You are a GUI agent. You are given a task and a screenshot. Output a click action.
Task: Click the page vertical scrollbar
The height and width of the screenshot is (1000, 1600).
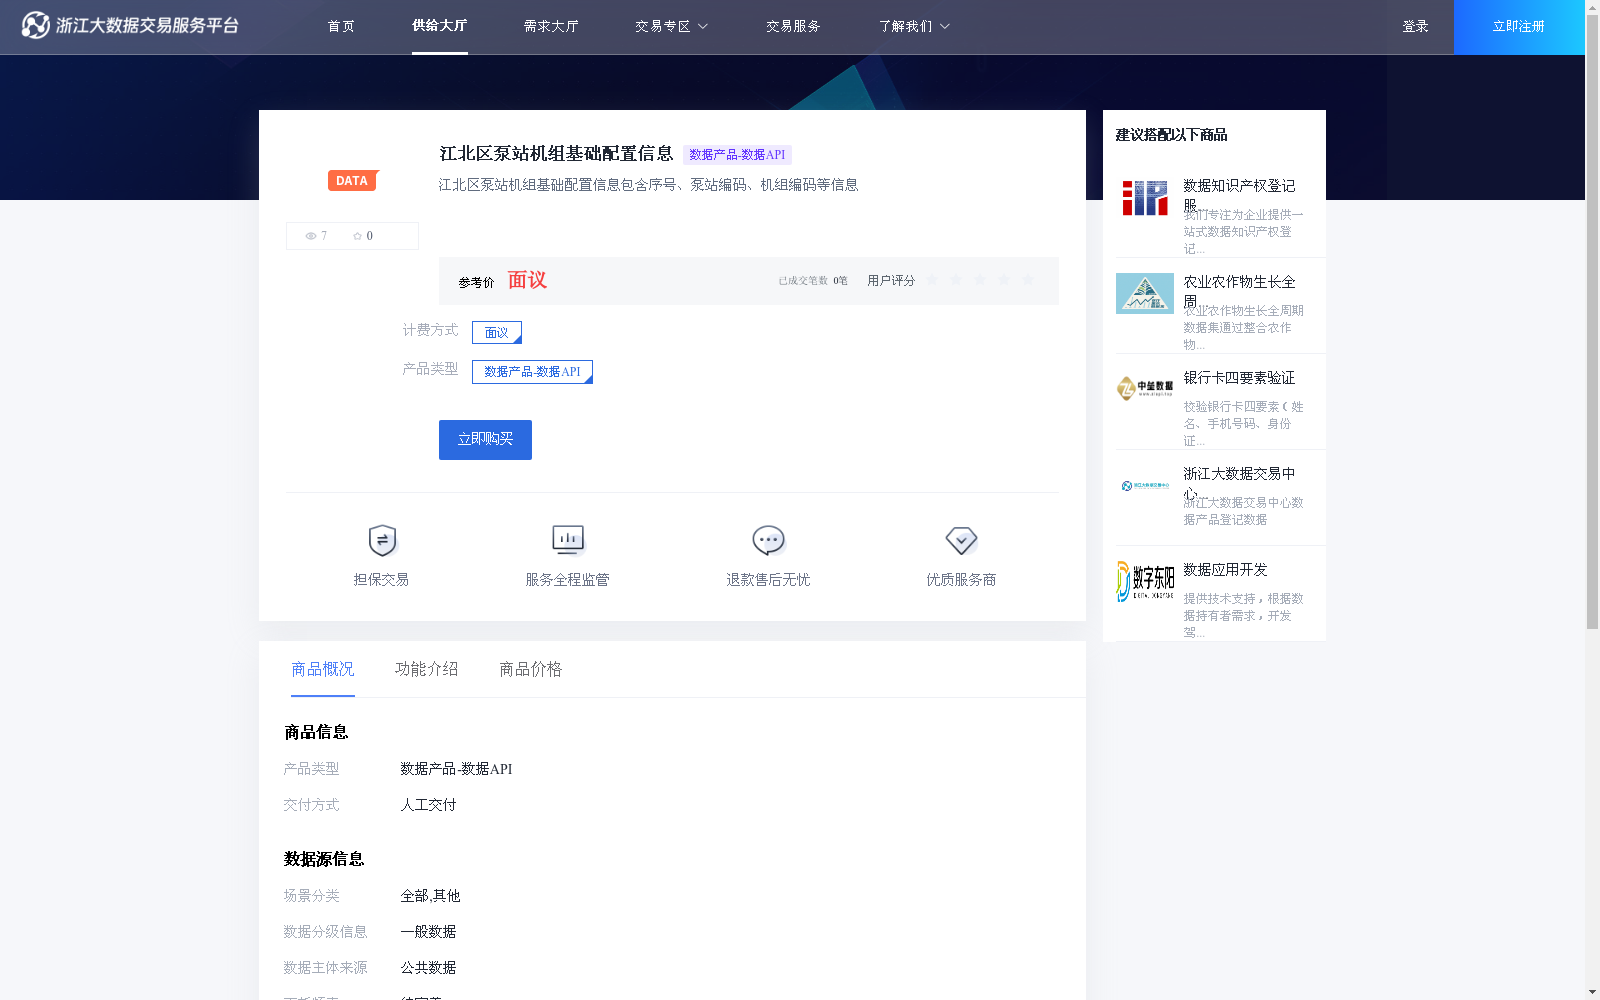(x=1592, y=320)
